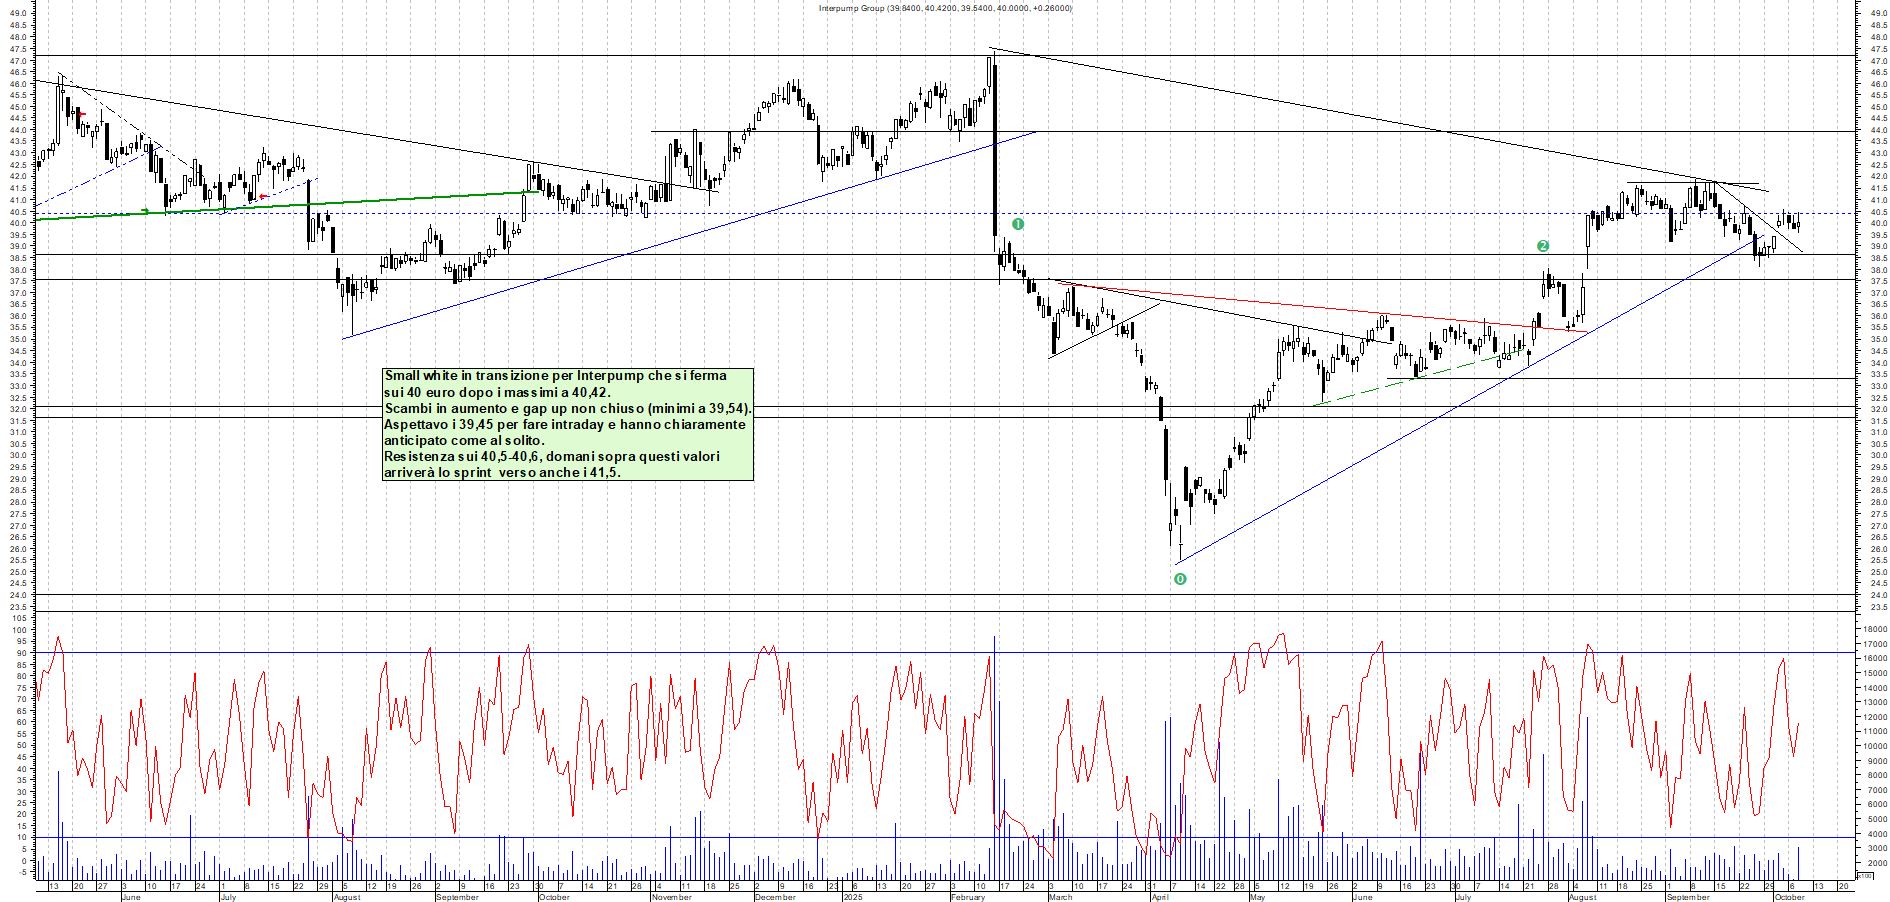1890x902 pixels.
Task: Click the 49.0 label on the left price axis
Action: 17,14
